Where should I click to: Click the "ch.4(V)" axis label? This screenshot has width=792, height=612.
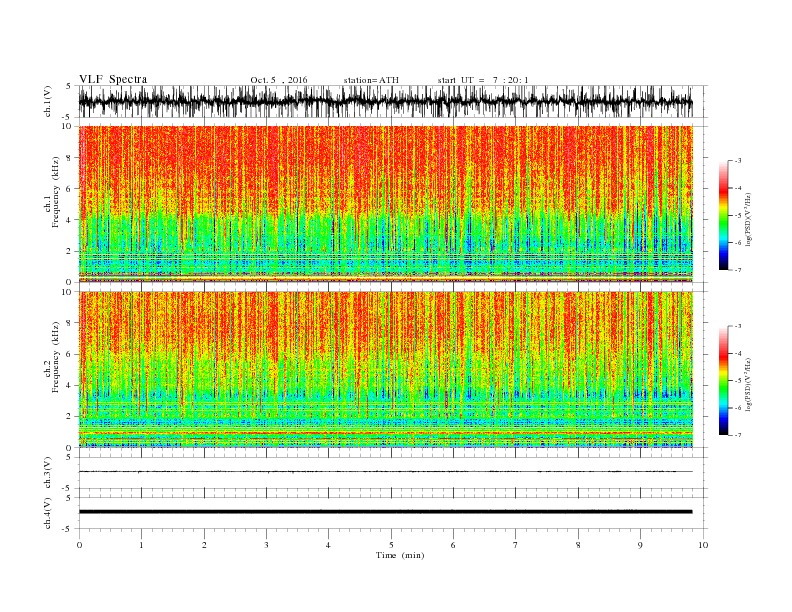point(47,513)
